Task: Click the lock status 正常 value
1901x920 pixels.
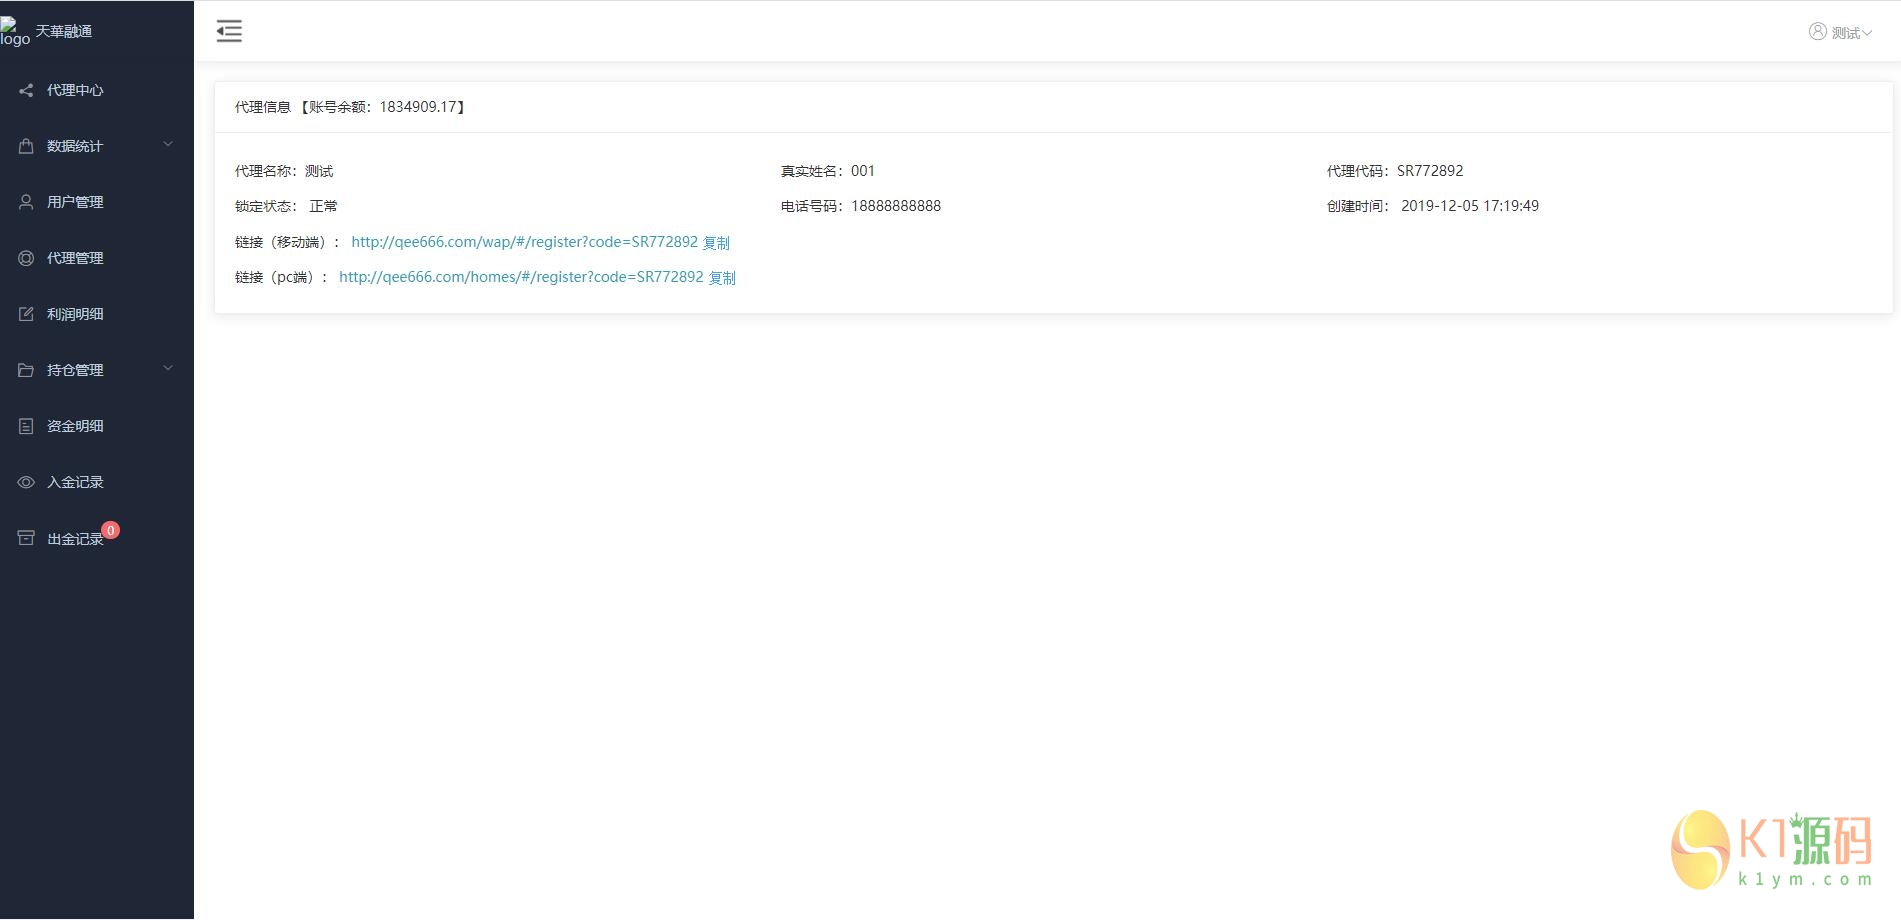Action: (323, 206)
